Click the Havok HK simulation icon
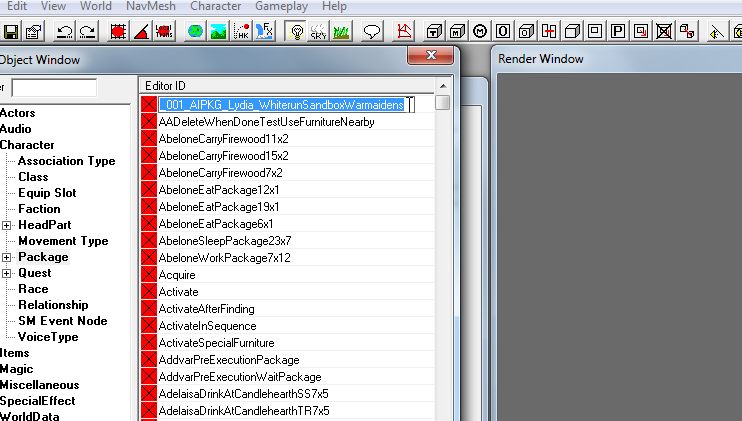The height and width of the screenshot is (421, 742). (241, 32)
